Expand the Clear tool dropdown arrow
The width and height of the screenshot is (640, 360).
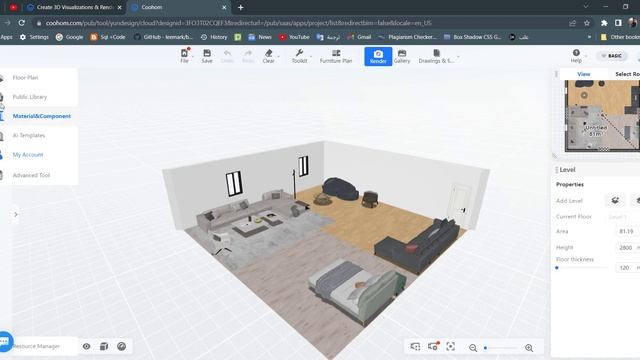pos(279,56)
